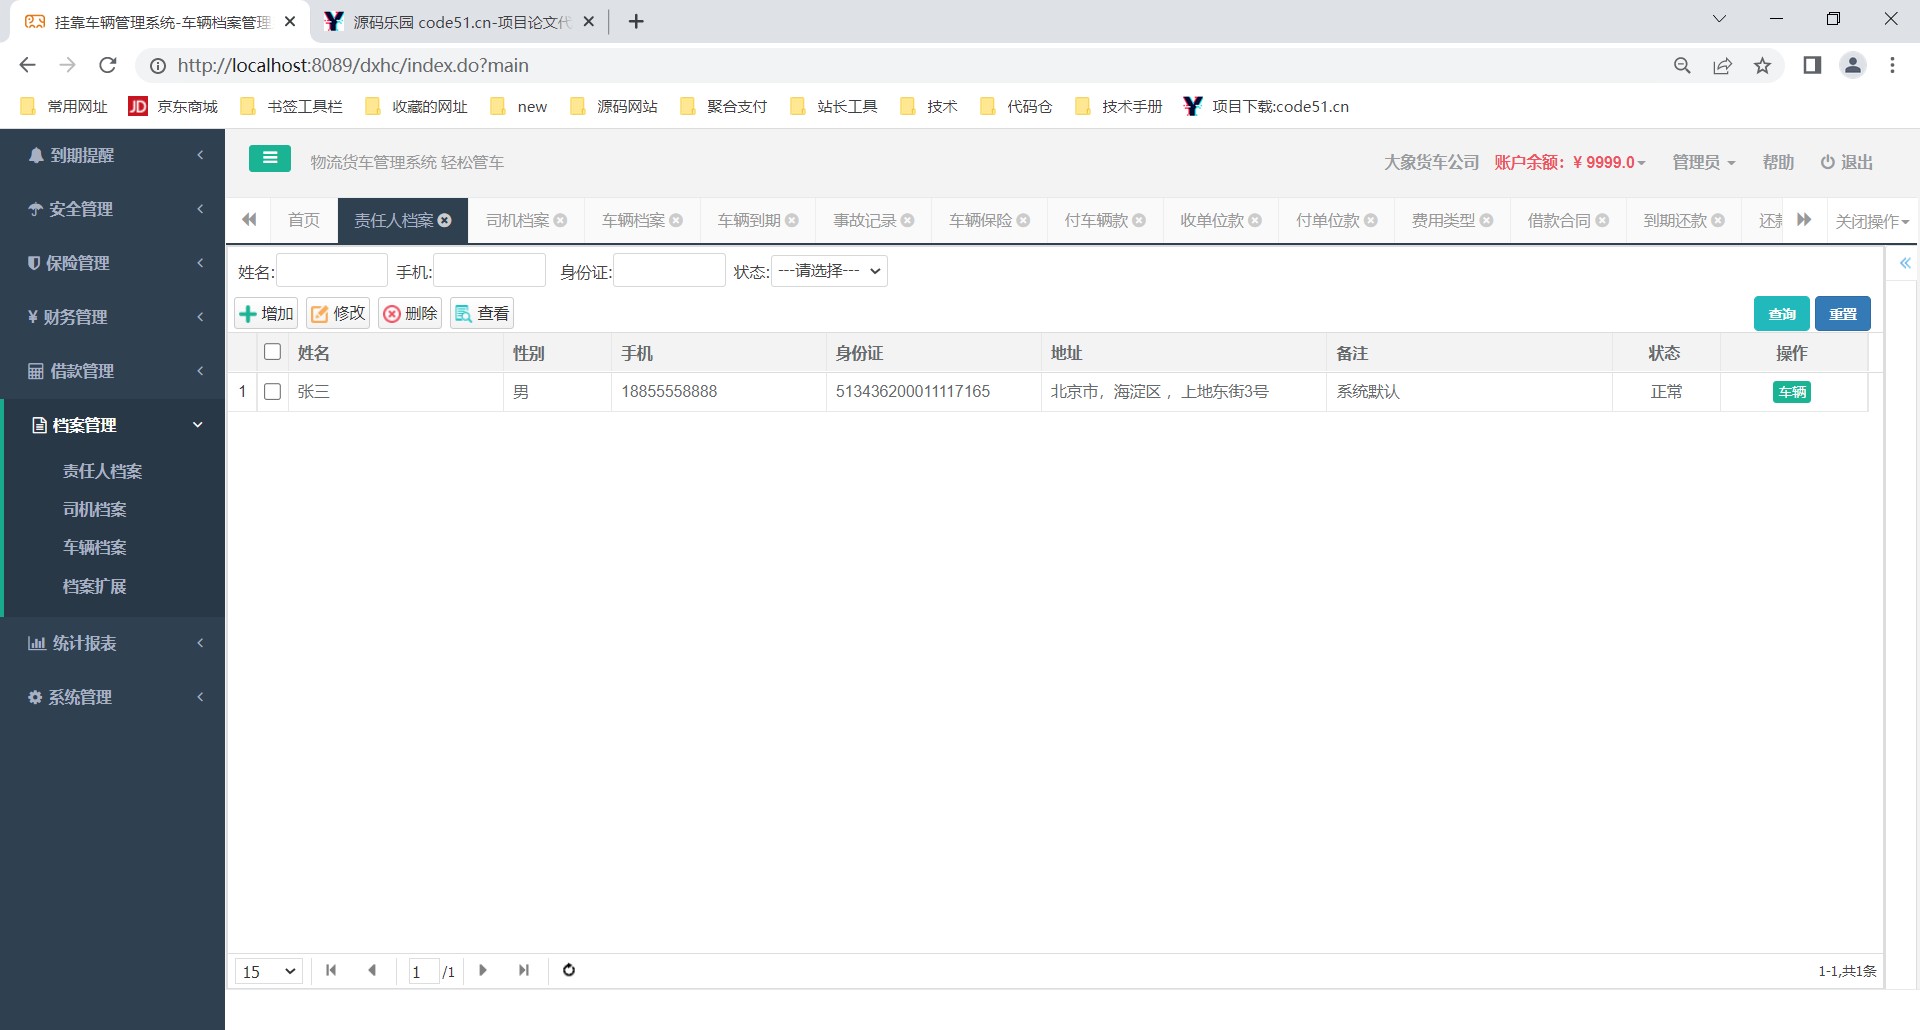Expand the 系统管理 sidebar menu

coord(113,697)
